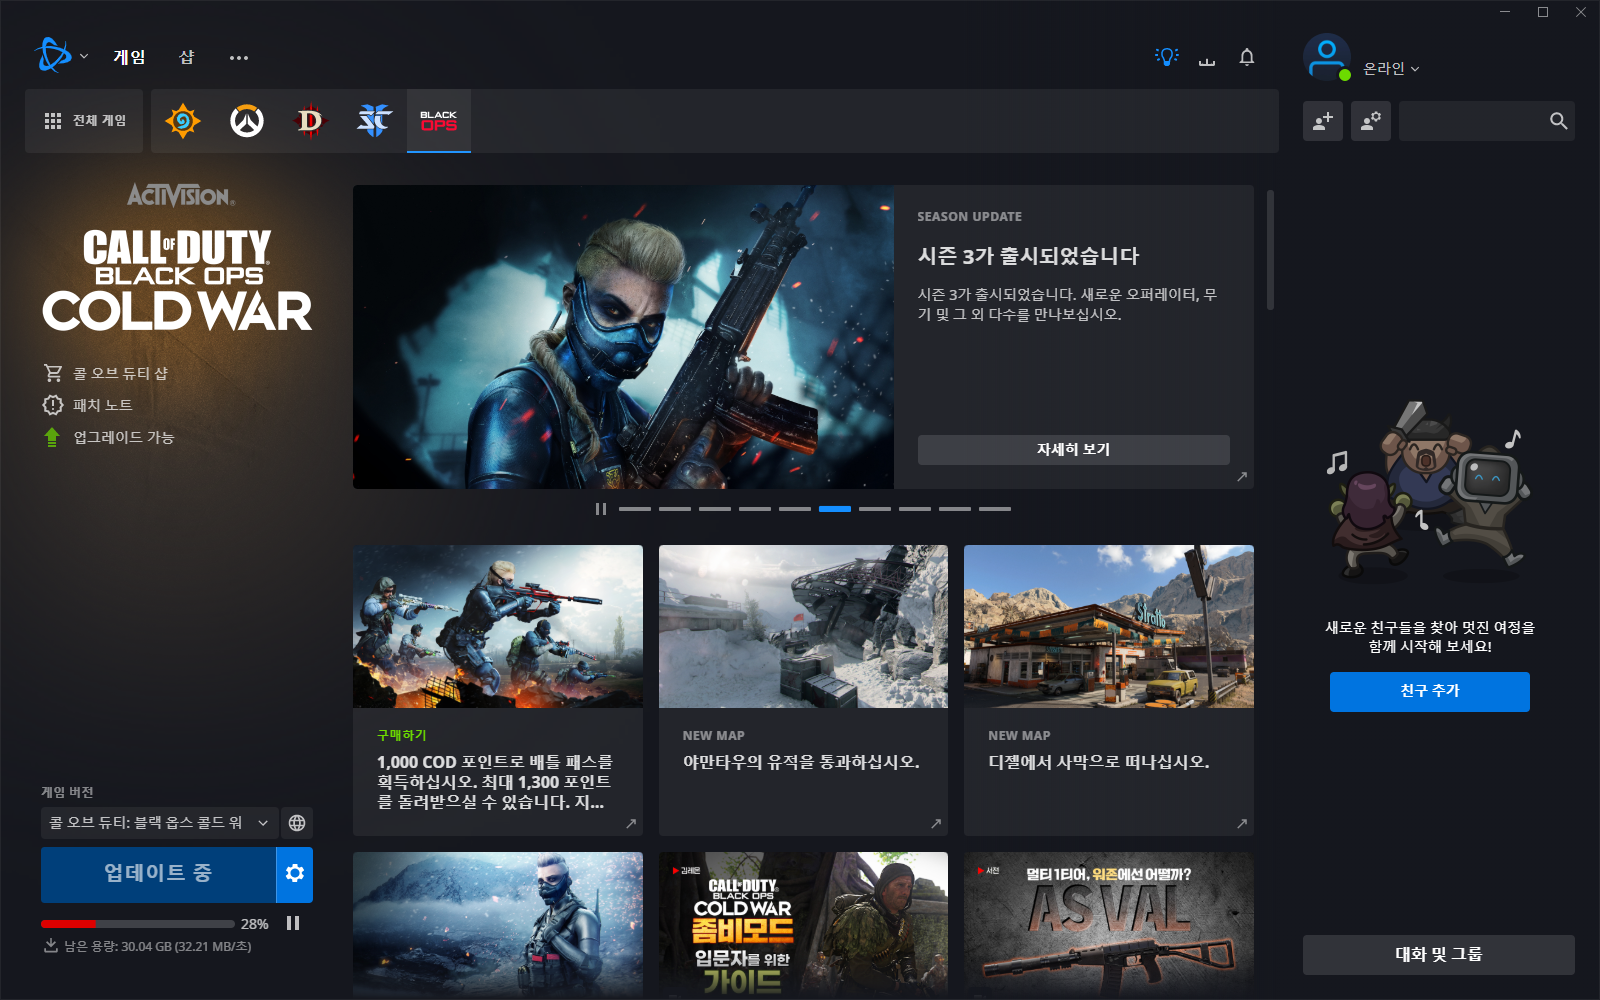
Task: Click the shop cart icon beside 콜 오브 듀티 샵
Action: (x=53, y=373)
